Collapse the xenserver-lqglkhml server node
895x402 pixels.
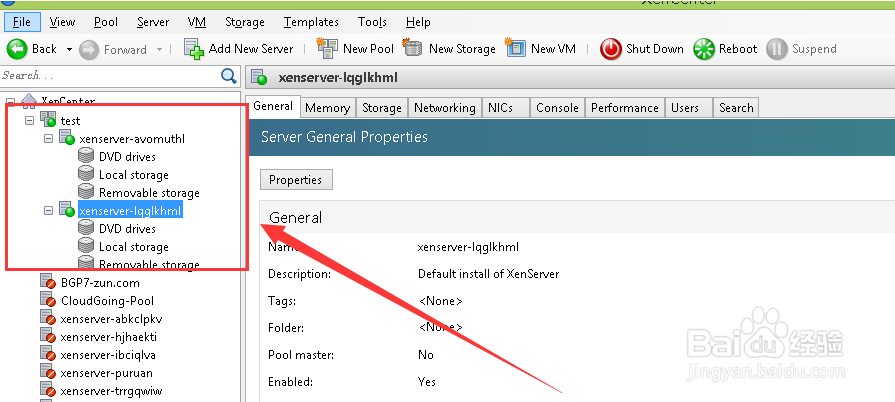coord(49,211)
